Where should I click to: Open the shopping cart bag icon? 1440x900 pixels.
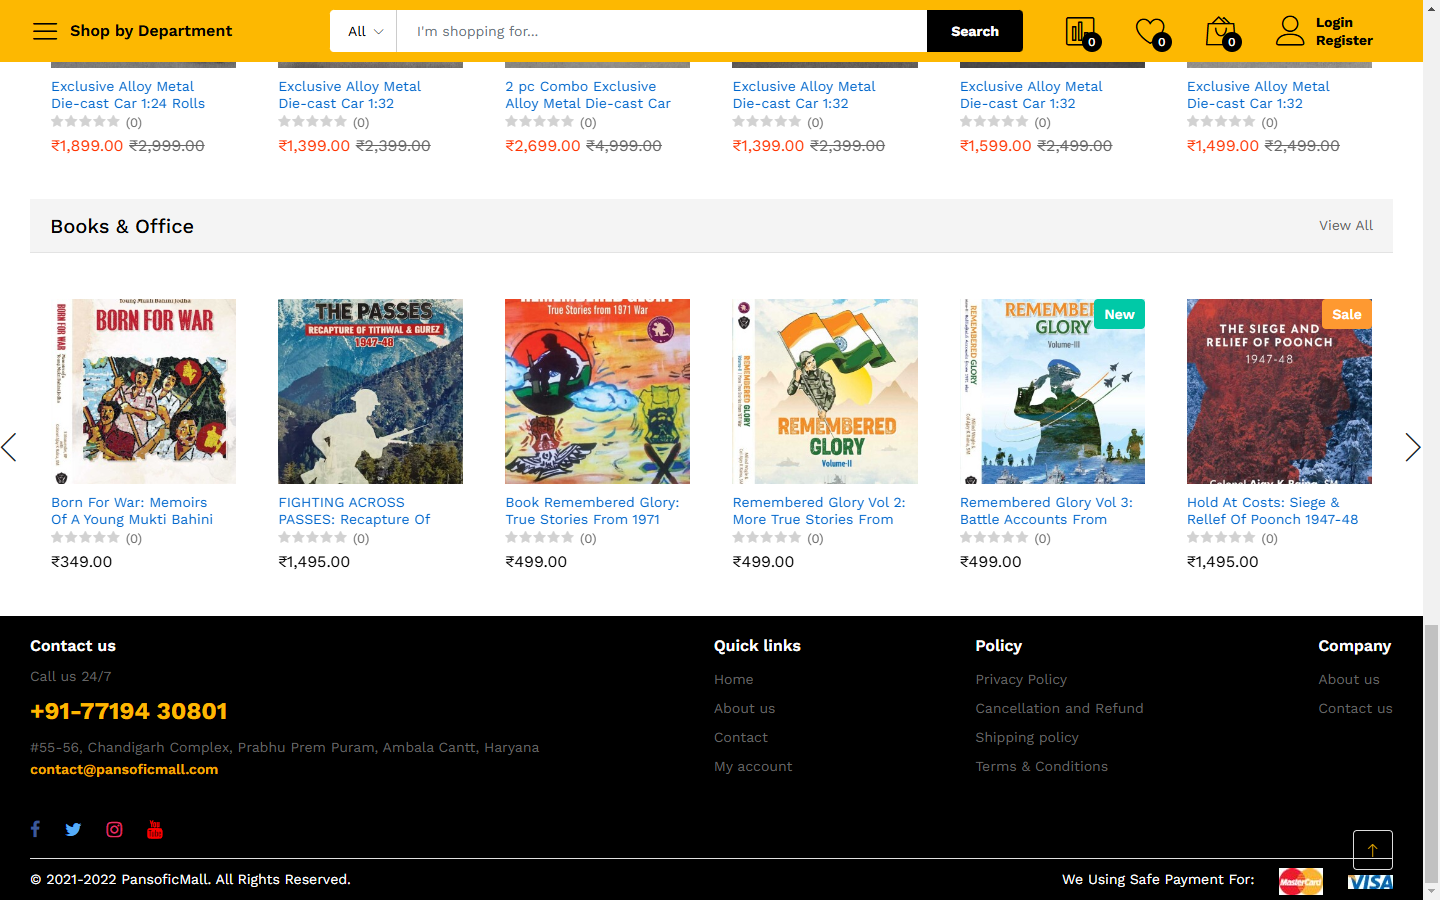pyautogui.click(x=1220, y=32)
